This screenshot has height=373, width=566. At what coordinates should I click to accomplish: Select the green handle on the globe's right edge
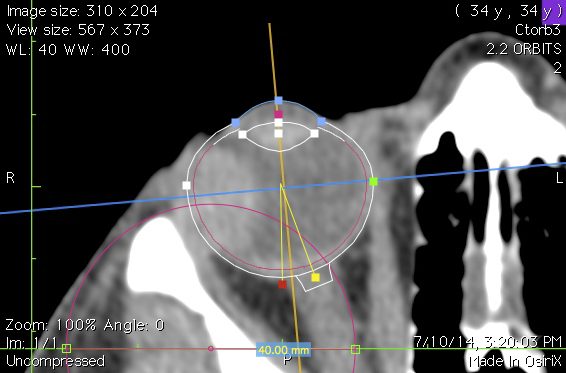coord(374,181)
